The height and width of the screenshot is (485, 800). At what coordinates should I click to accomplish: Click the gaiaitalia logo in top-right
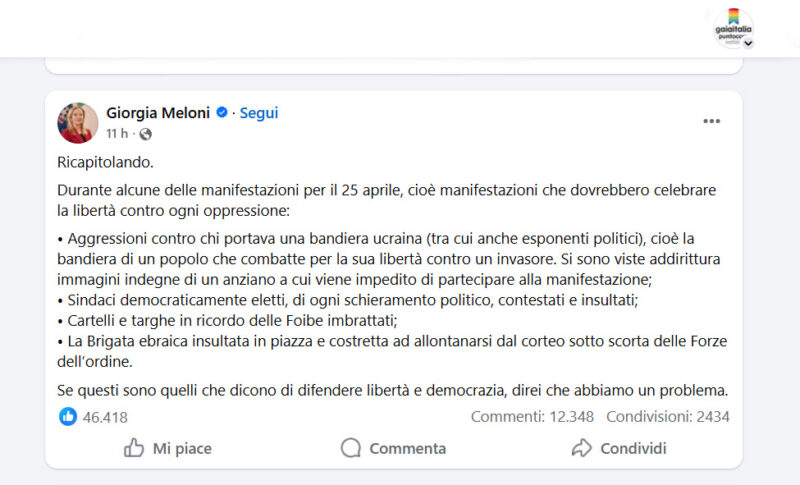pos(733,26)
